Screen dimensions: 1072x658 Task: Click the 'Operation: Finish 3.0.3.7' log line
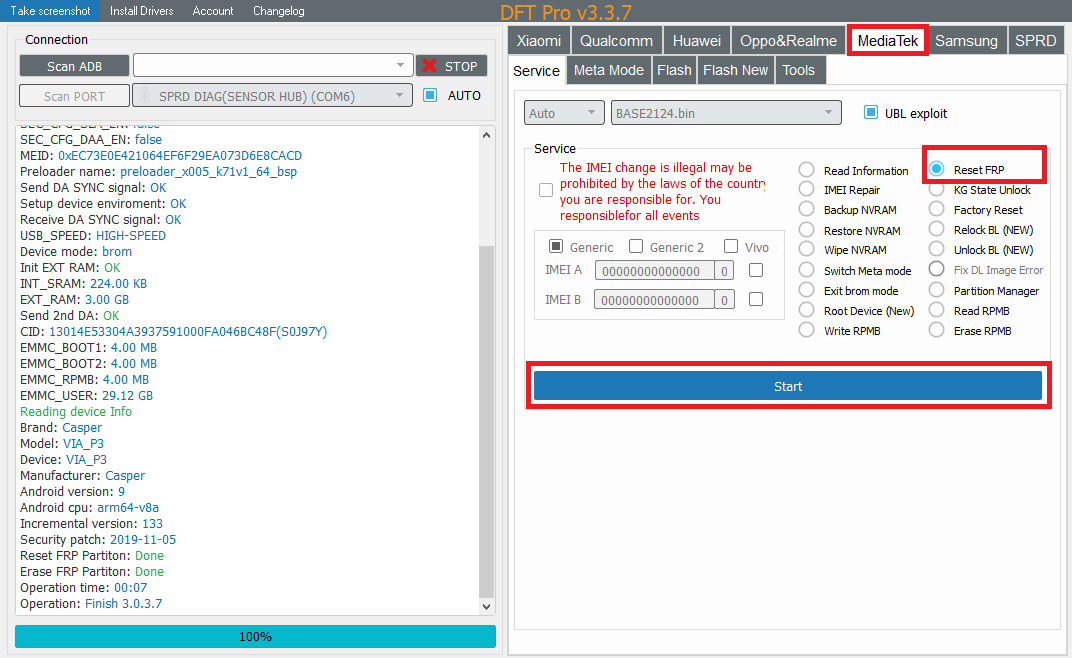coord(91,604)
